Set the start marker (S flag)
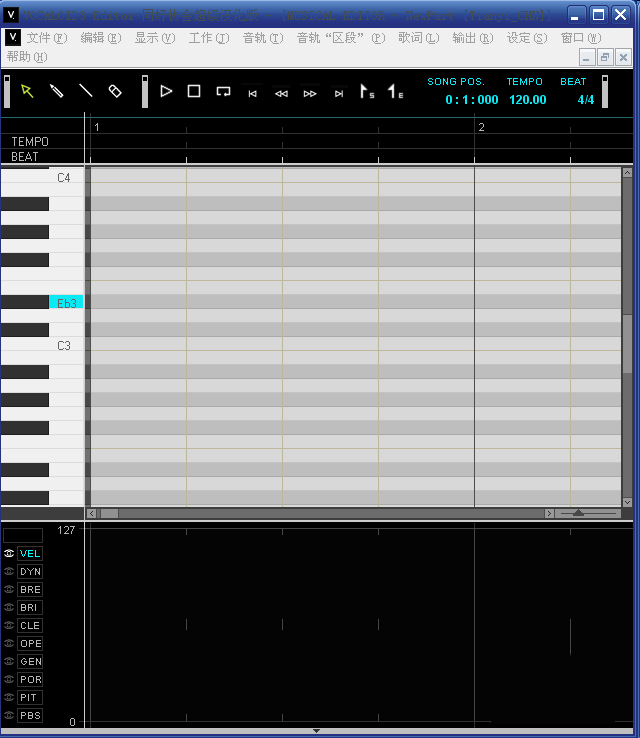This screenshot has width=640, height=738. tap(367, 91)
